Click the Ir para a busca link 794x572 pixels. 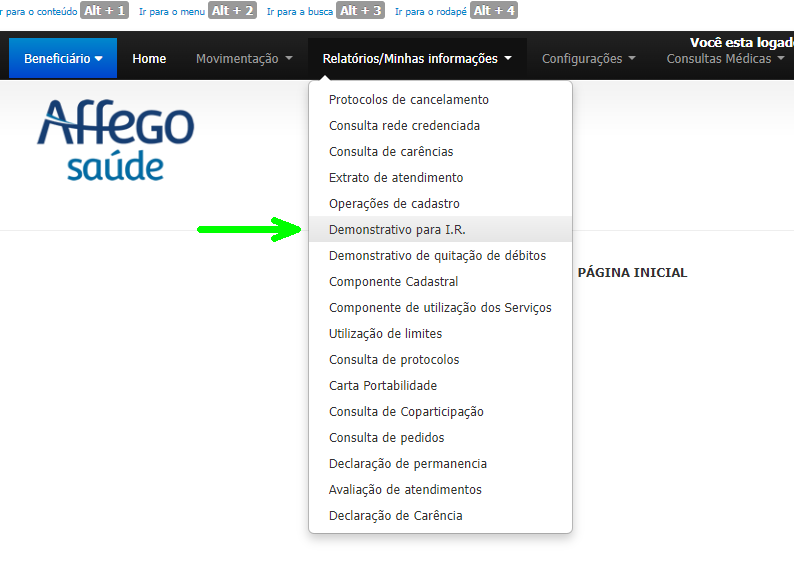click(300, 11)
